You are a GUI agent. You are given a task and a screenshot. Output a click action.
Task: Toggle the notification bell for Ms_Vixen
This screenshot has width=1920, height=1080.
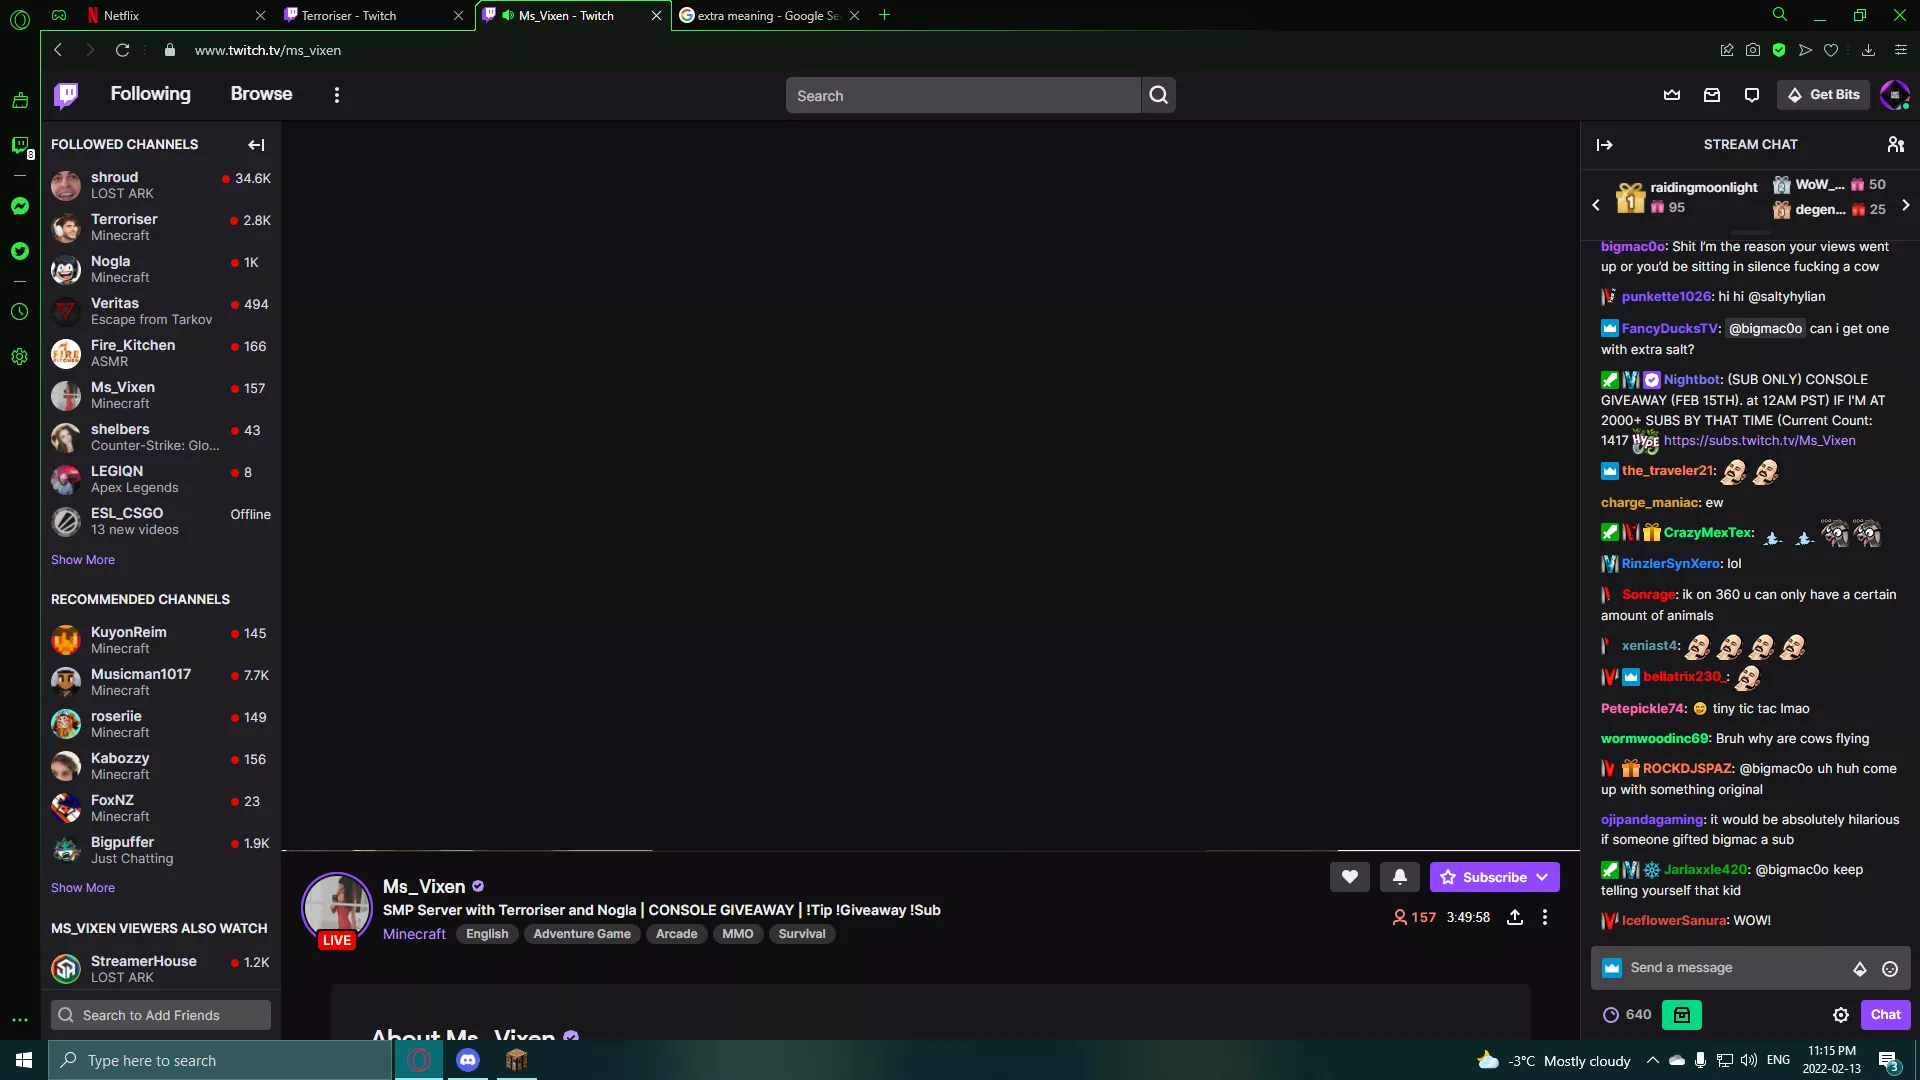pyautogui.click(x=1400, y=877)
